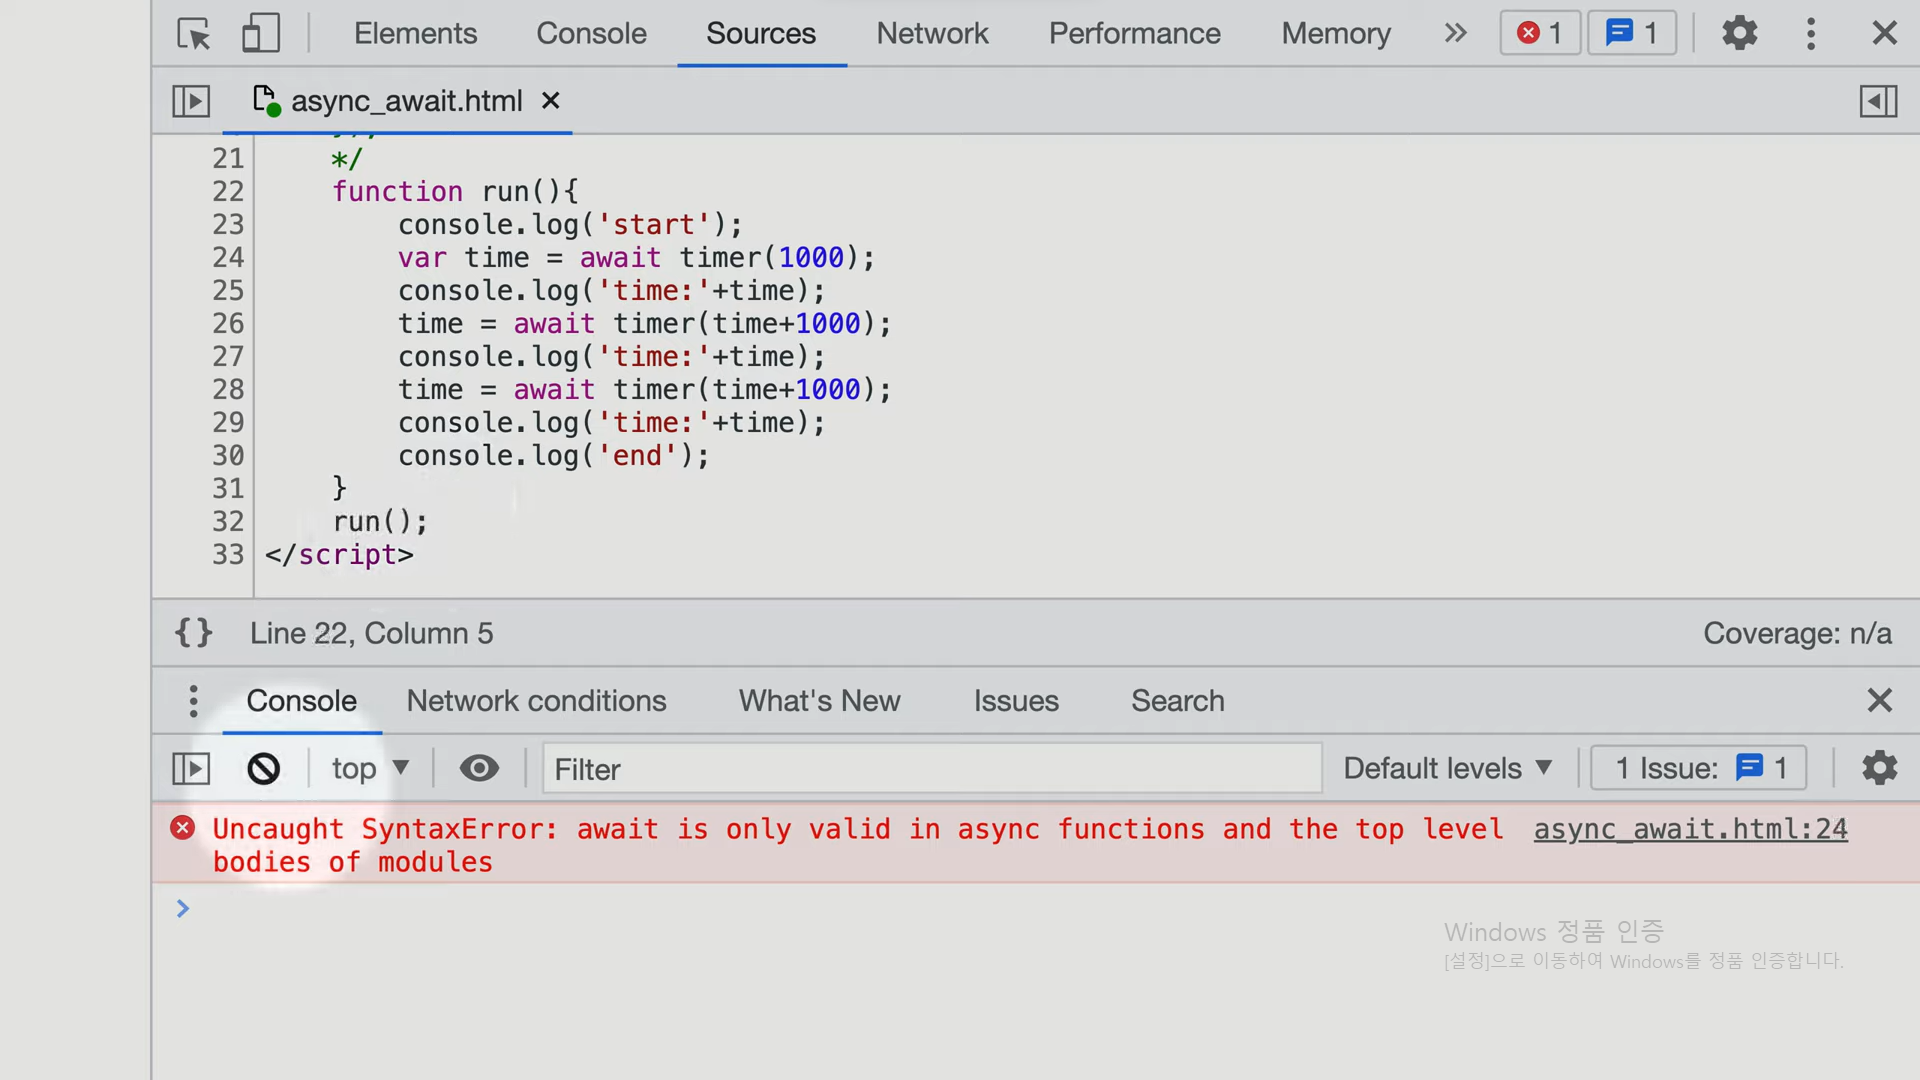Expand more tabs chevron
Viewport: 1920px width, 1080px height.
point(1455,33)
